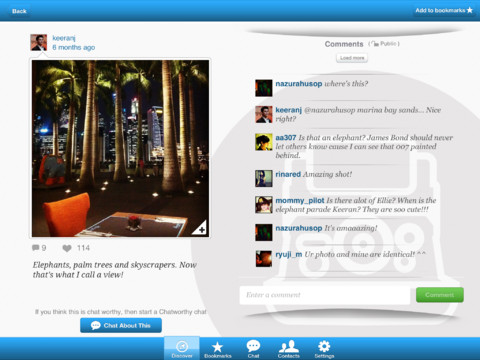480x360 pixels.
Task: Open keeranj profile name above photo
Action: click(x=64, y=38)
